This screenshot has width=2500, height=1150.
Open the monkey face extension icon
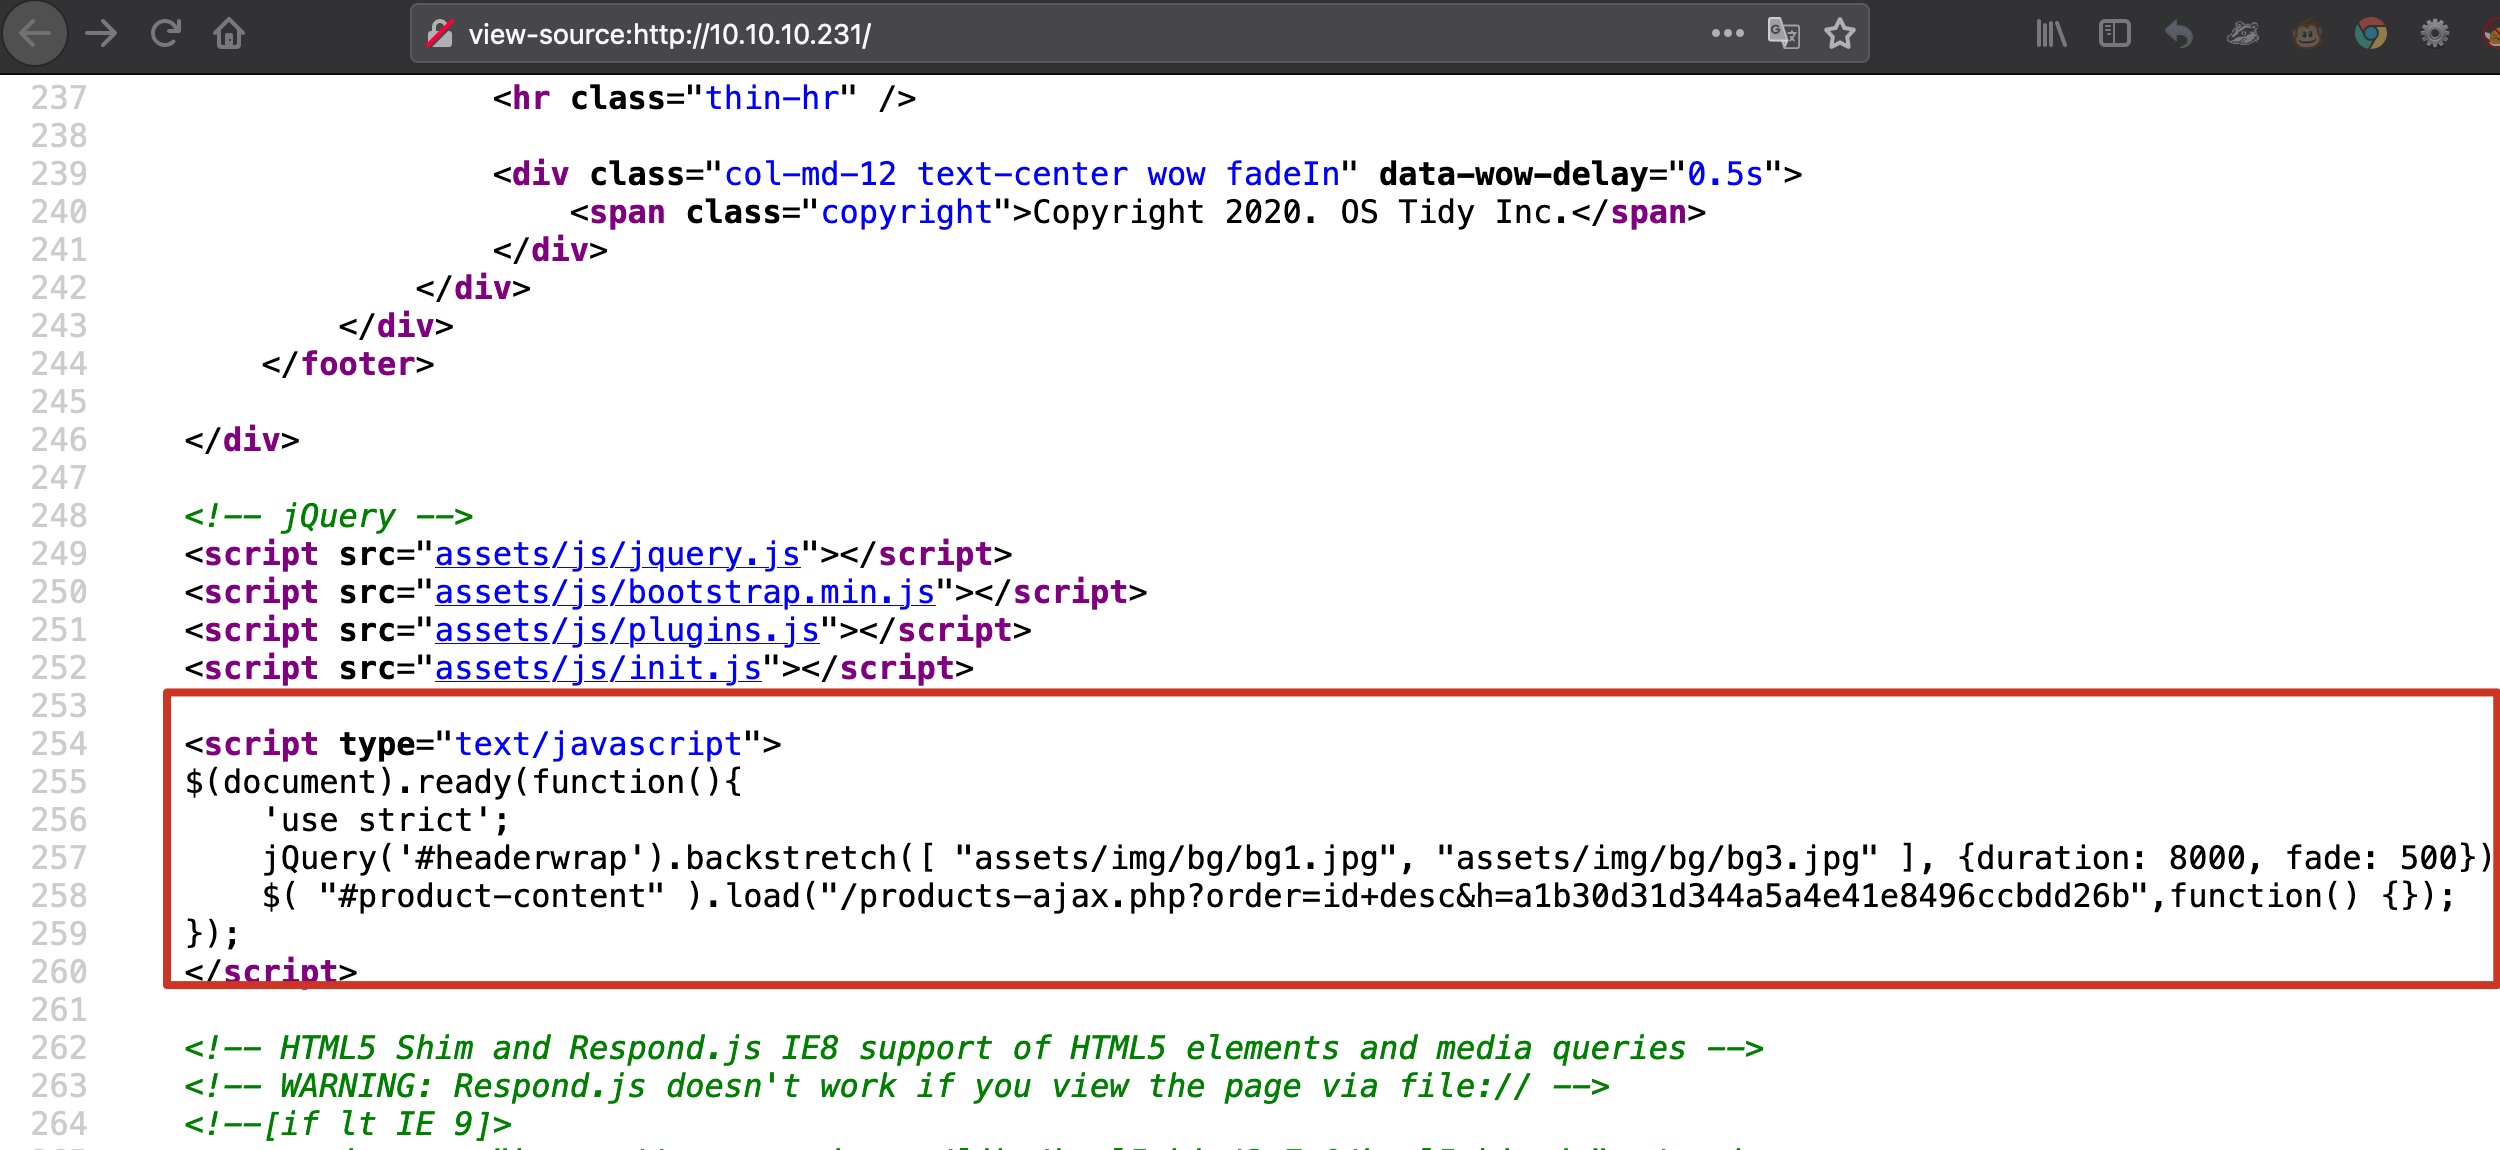tap(2307, 34)
